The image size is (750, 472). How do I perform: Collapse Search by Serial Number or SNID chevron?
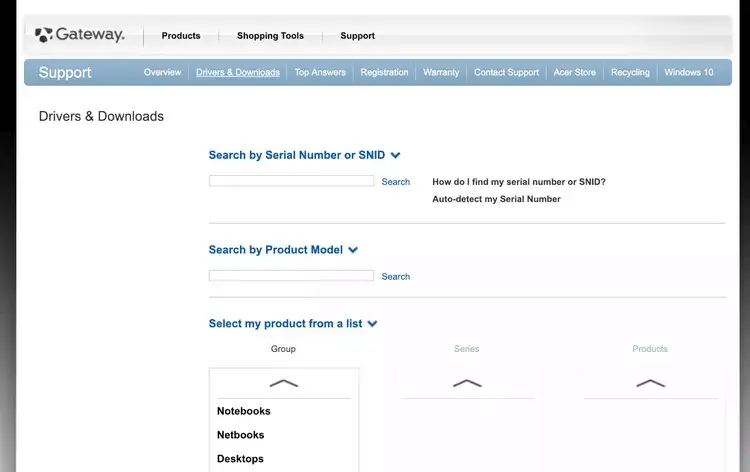(x=395, y=155)
